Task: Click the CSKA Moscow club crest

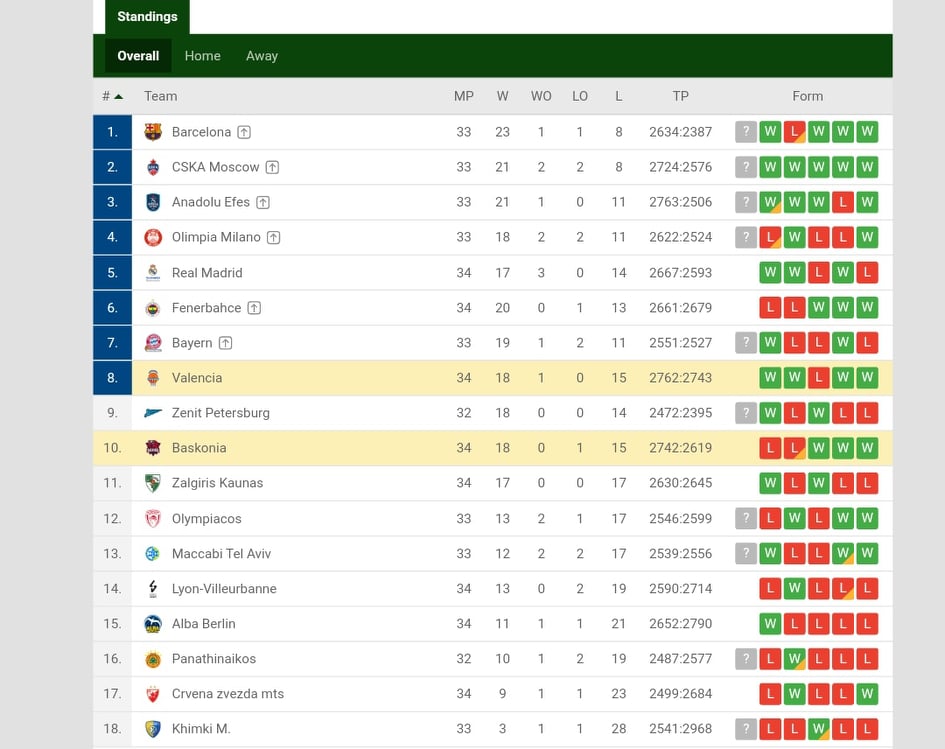Action: click(153, 167)
